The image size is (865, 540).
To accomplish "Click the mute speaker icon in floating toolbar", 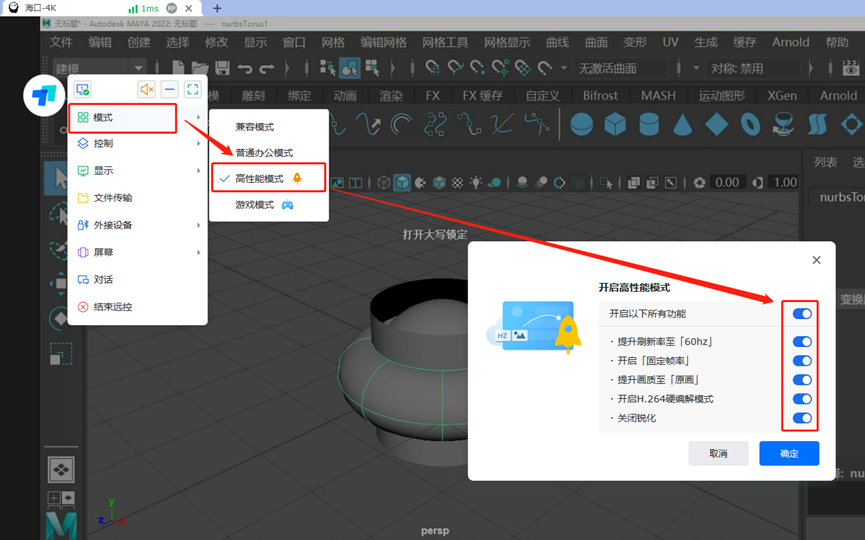I will [x=147, y=90].
